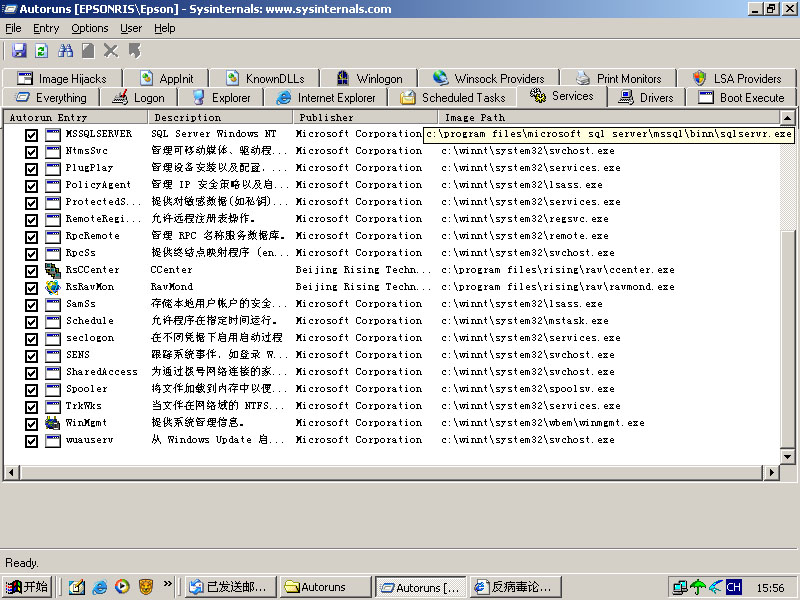Disable the RsRavMon service checkbox
The width and height of the screenshot is (800, 600).
coord(32,288)
